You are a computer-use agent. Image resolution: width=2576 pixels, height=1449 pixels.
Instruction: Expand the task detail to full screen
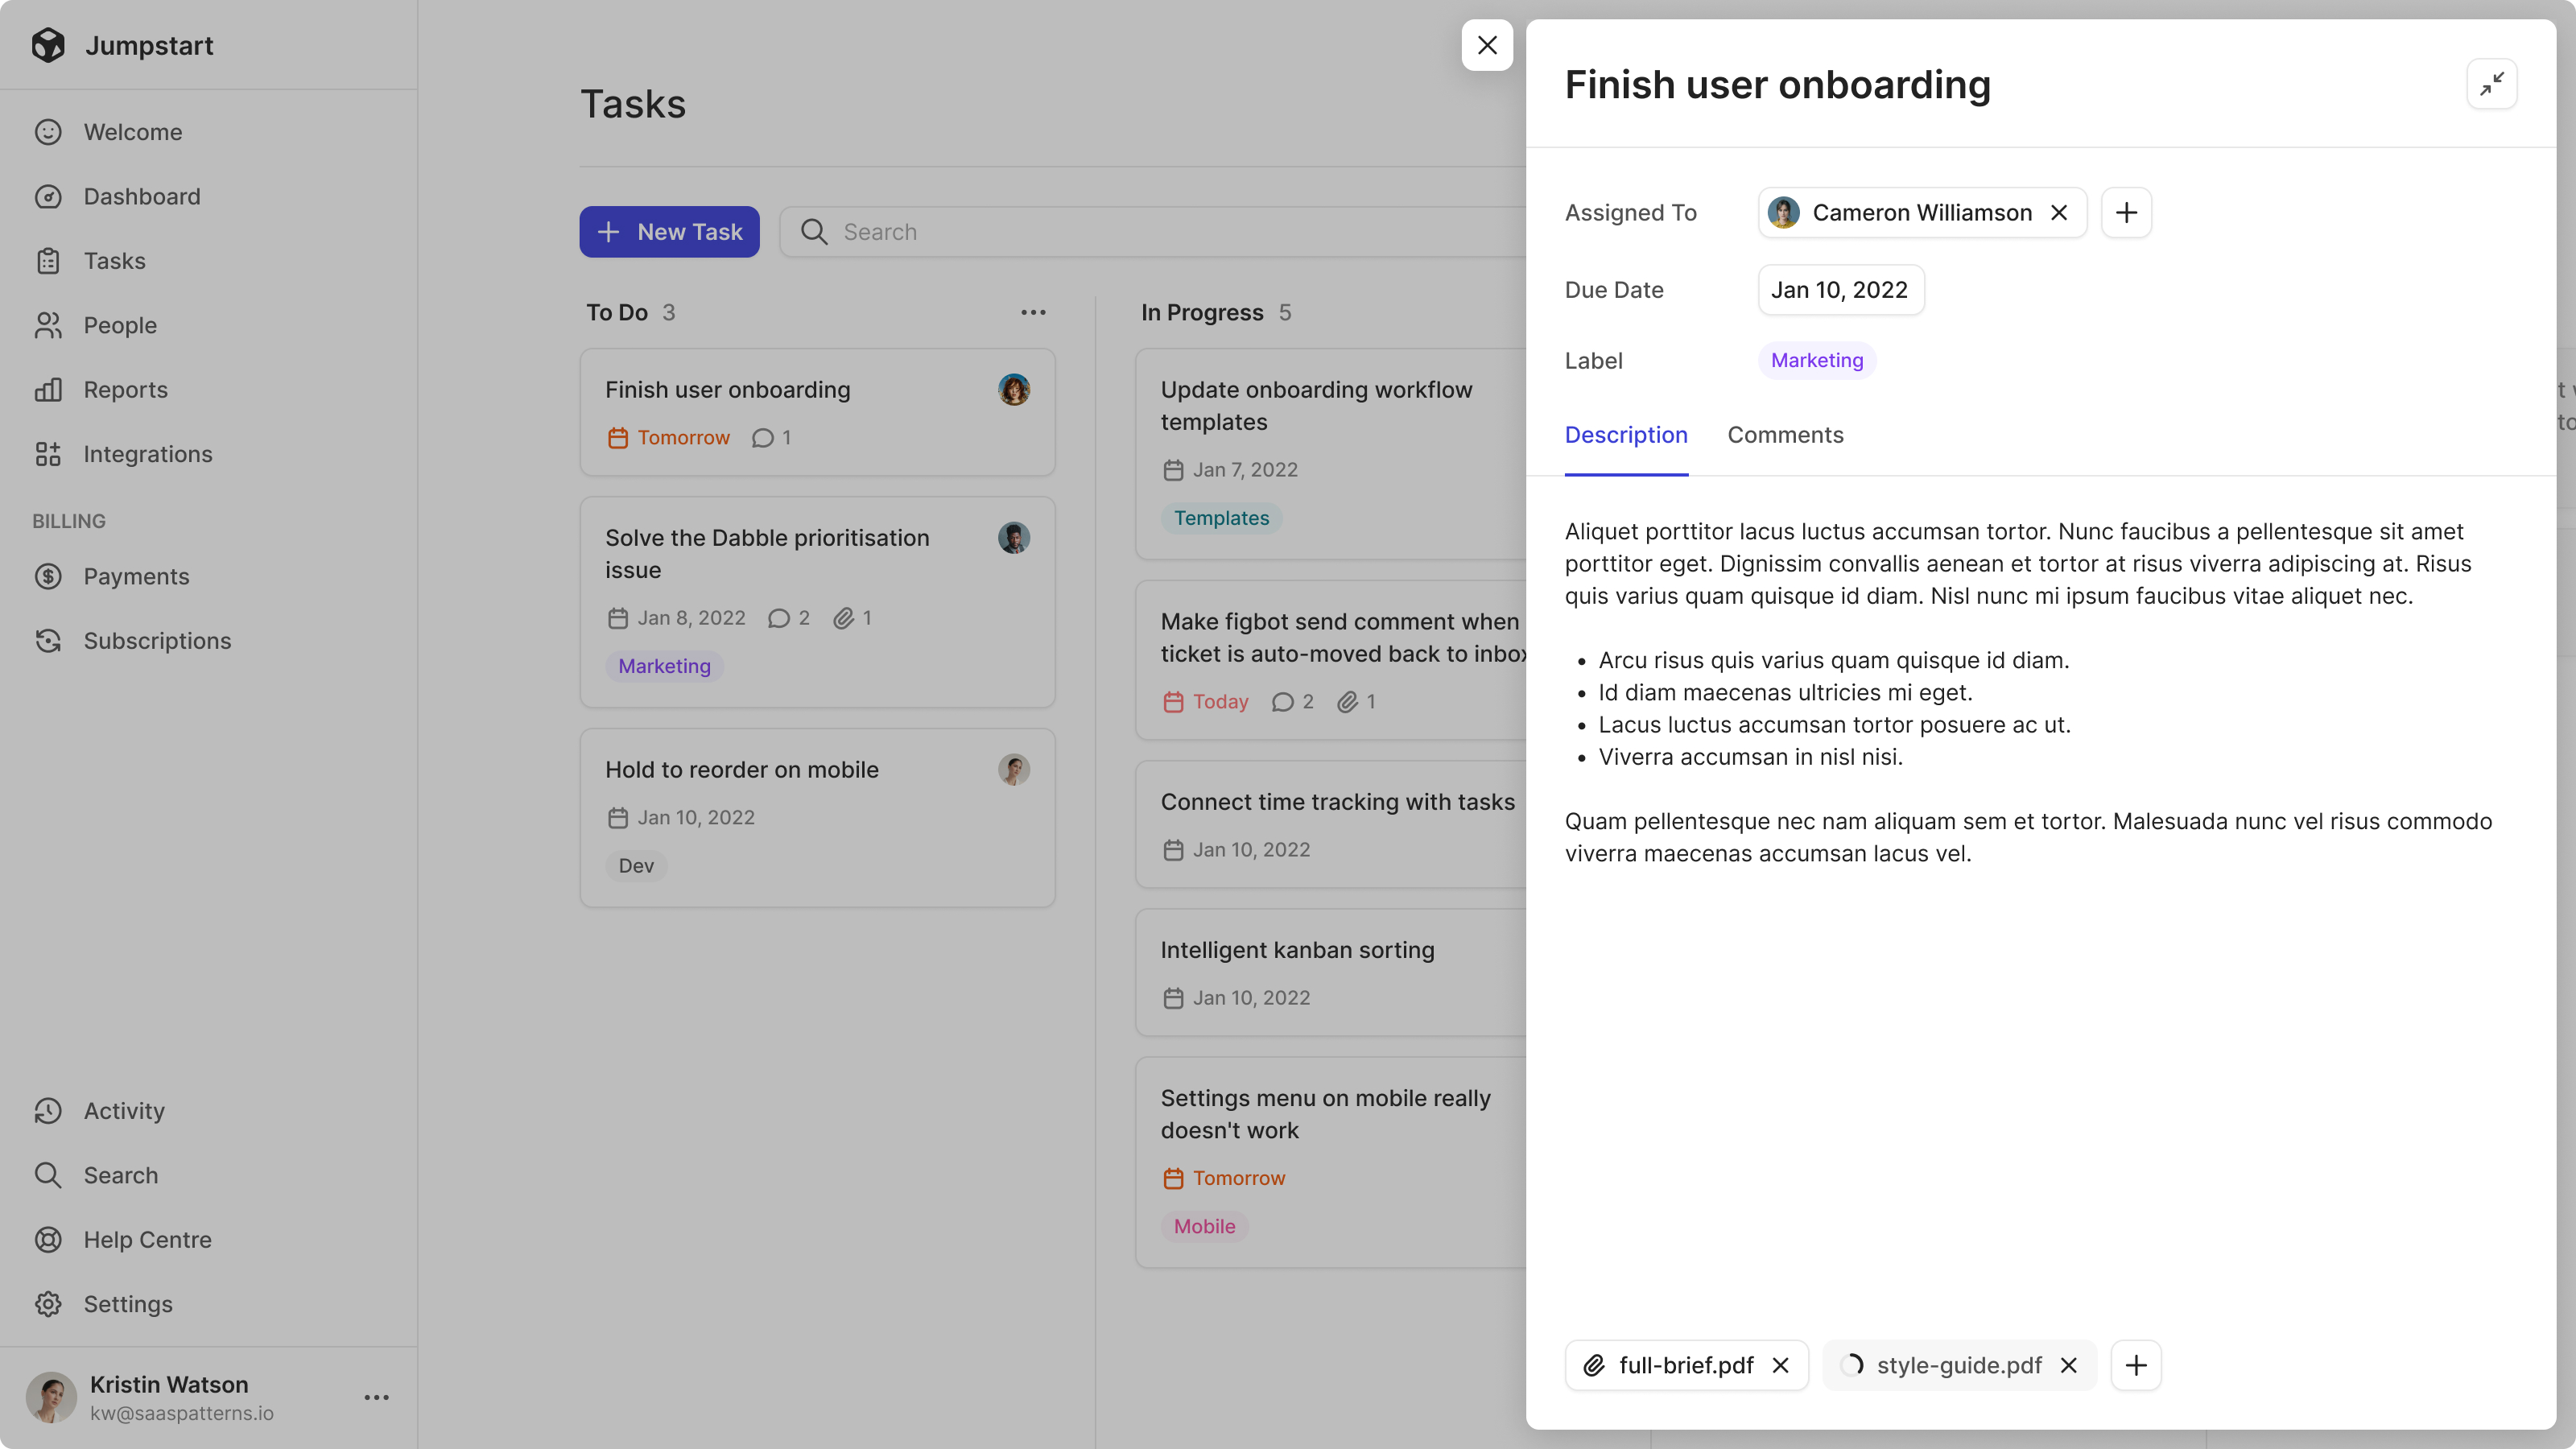tap(2491, 83)
